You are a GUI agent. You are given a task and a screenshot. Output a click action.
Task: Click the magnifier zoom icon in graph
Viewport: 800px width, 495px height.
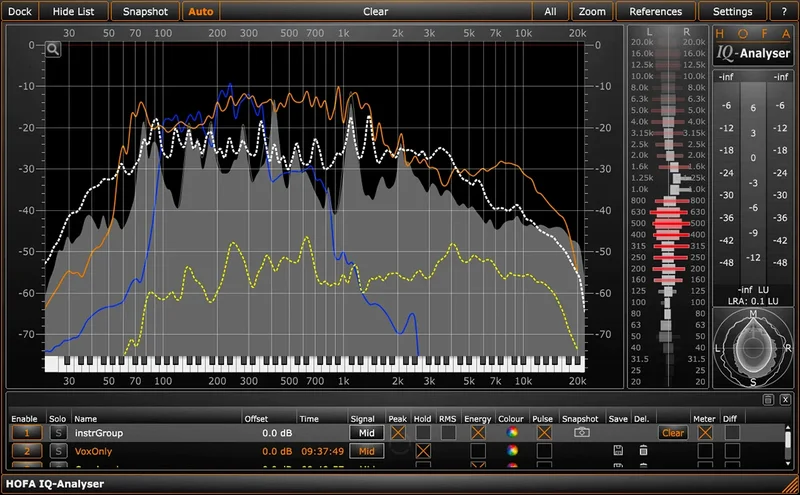(53, 50)
